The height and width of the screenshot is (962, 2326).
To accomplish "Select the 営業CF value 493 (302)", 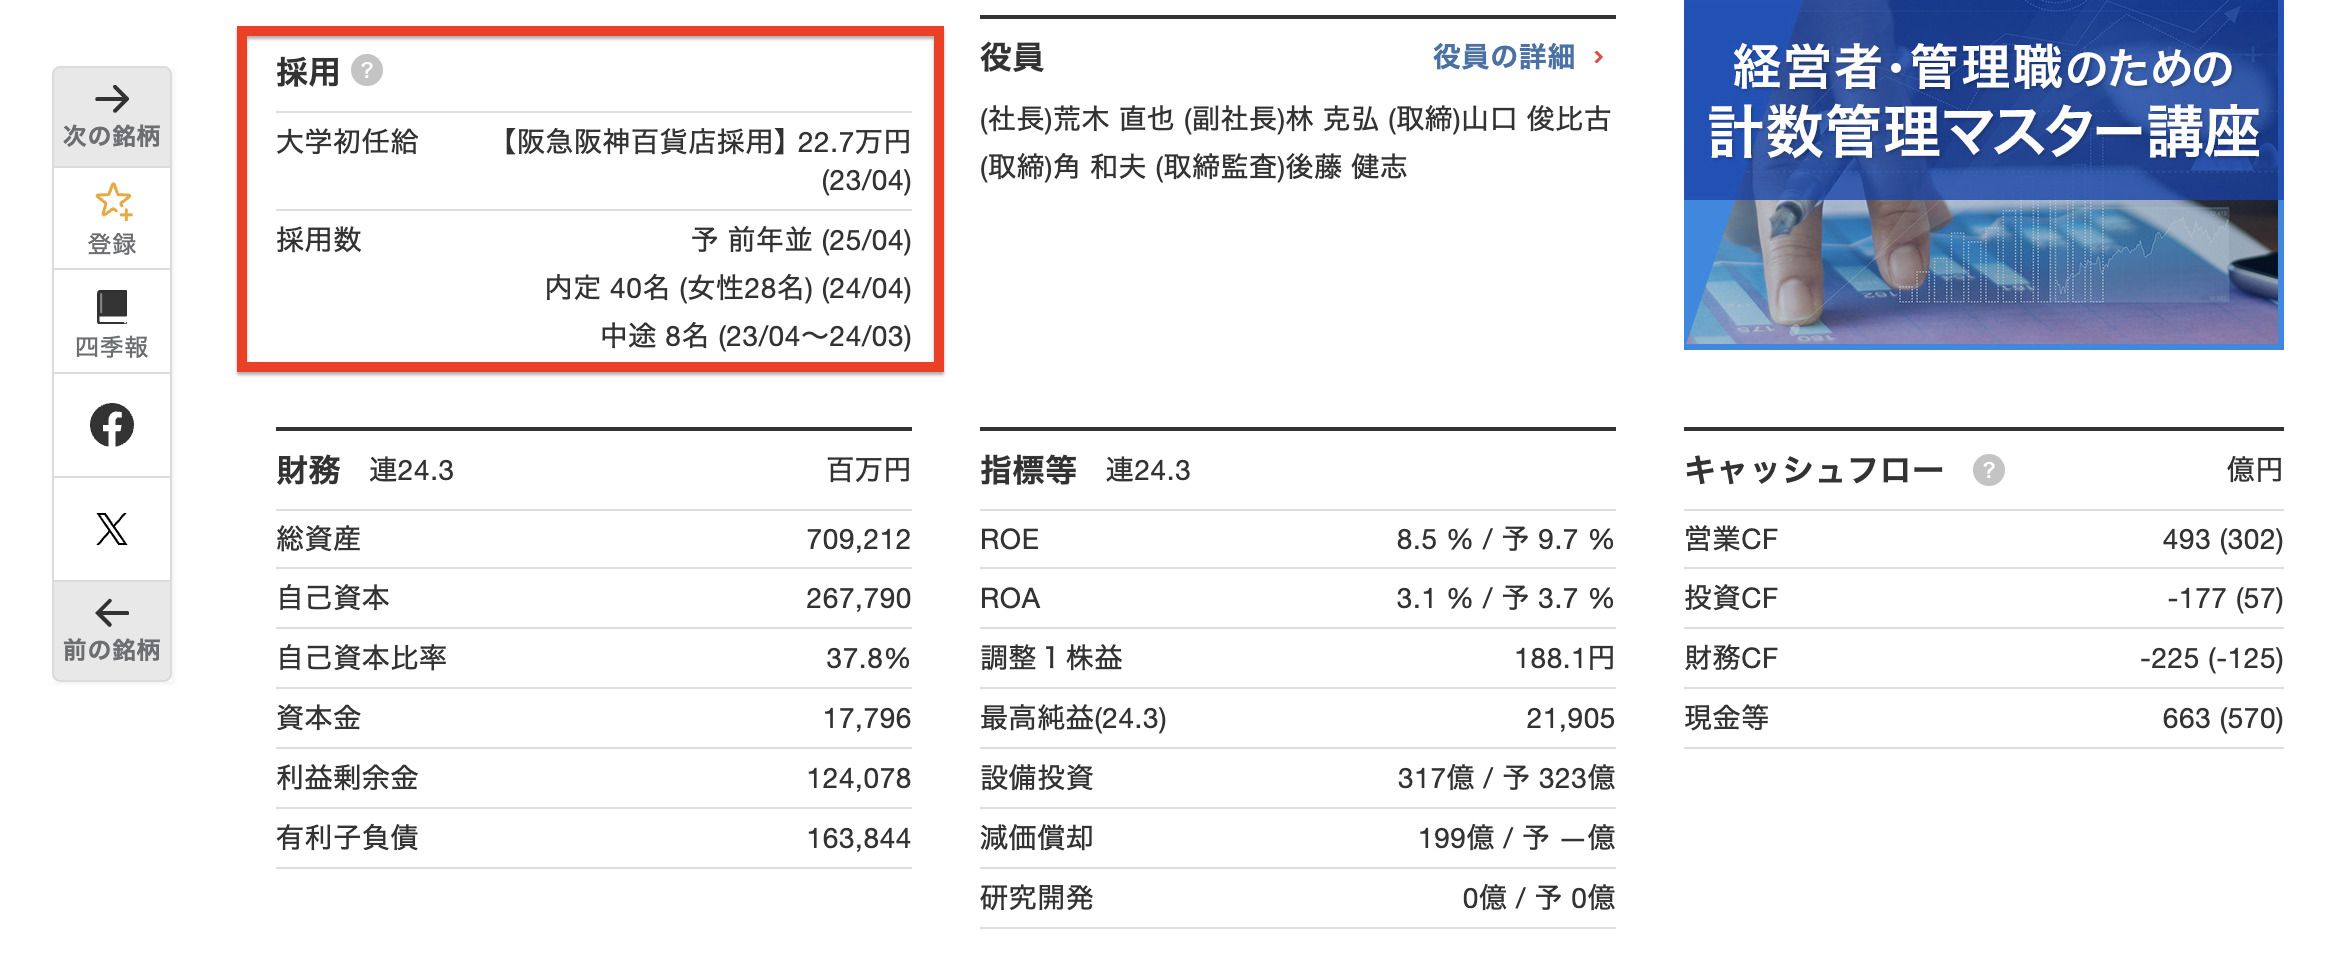I will [2222, 539].
